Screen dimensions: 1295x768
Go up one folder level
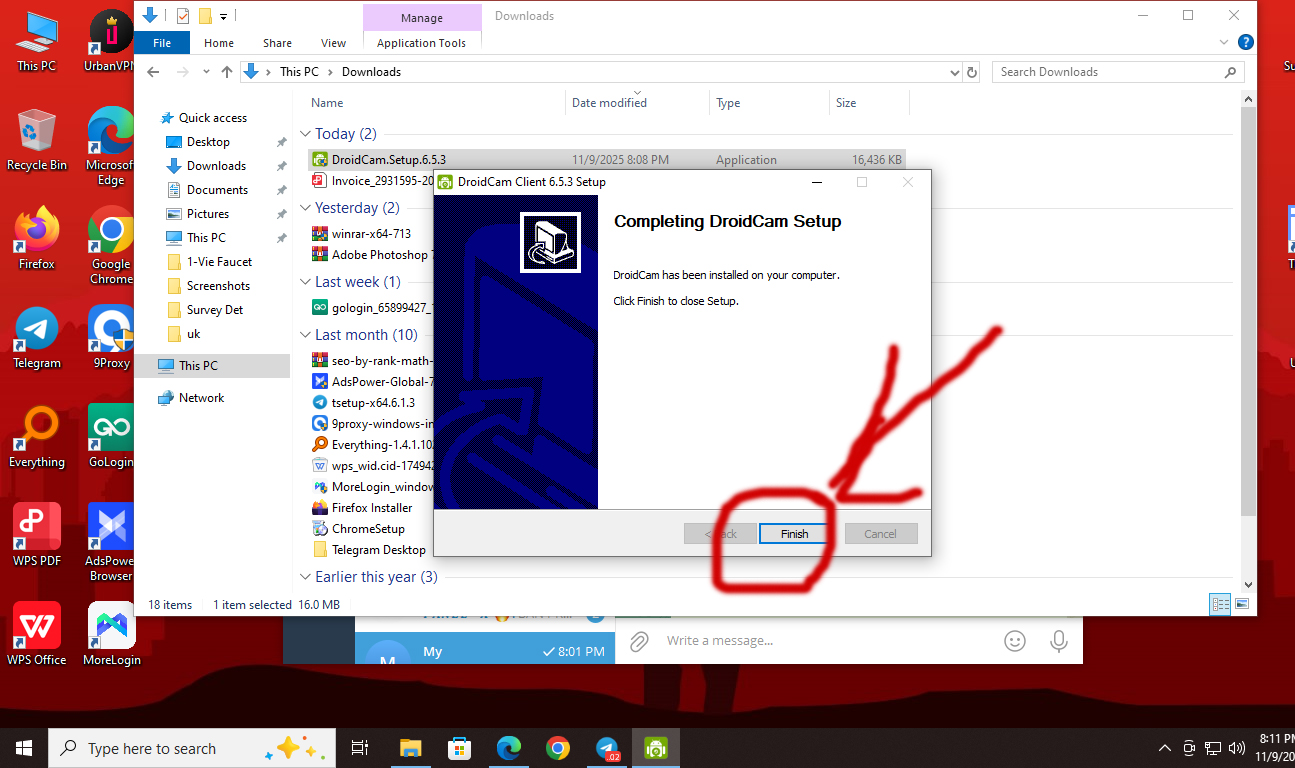click(227, 72)
